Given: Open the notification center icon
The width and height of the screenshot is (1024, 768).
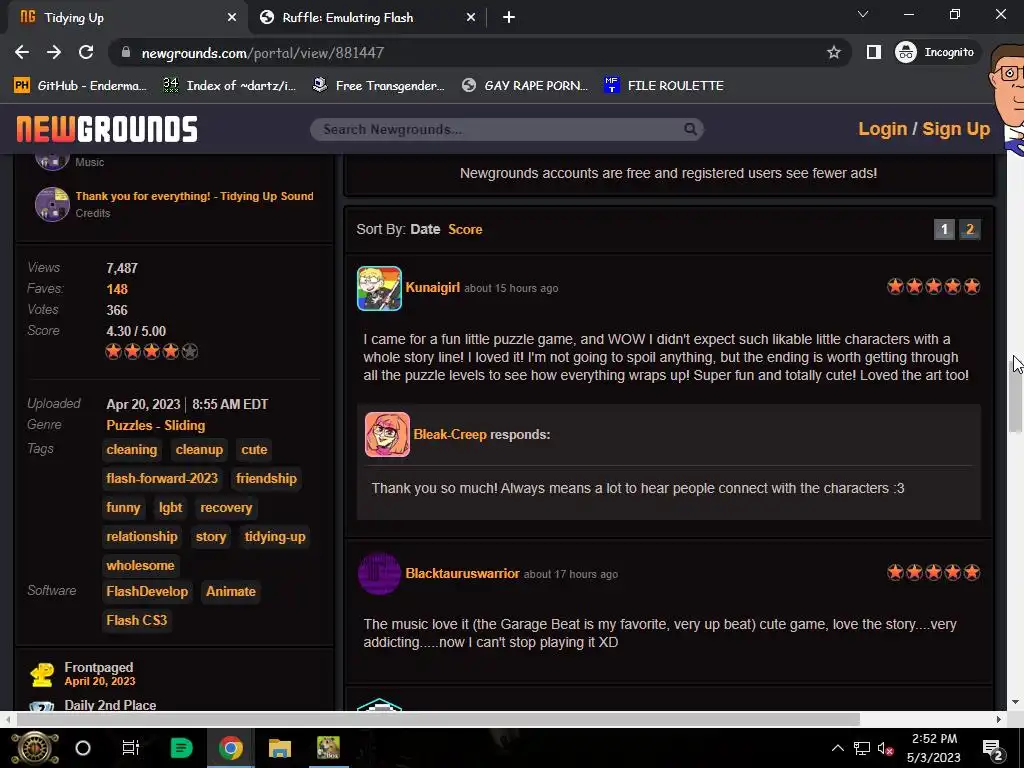Looking at the screenshot, I should pos(993,748).
